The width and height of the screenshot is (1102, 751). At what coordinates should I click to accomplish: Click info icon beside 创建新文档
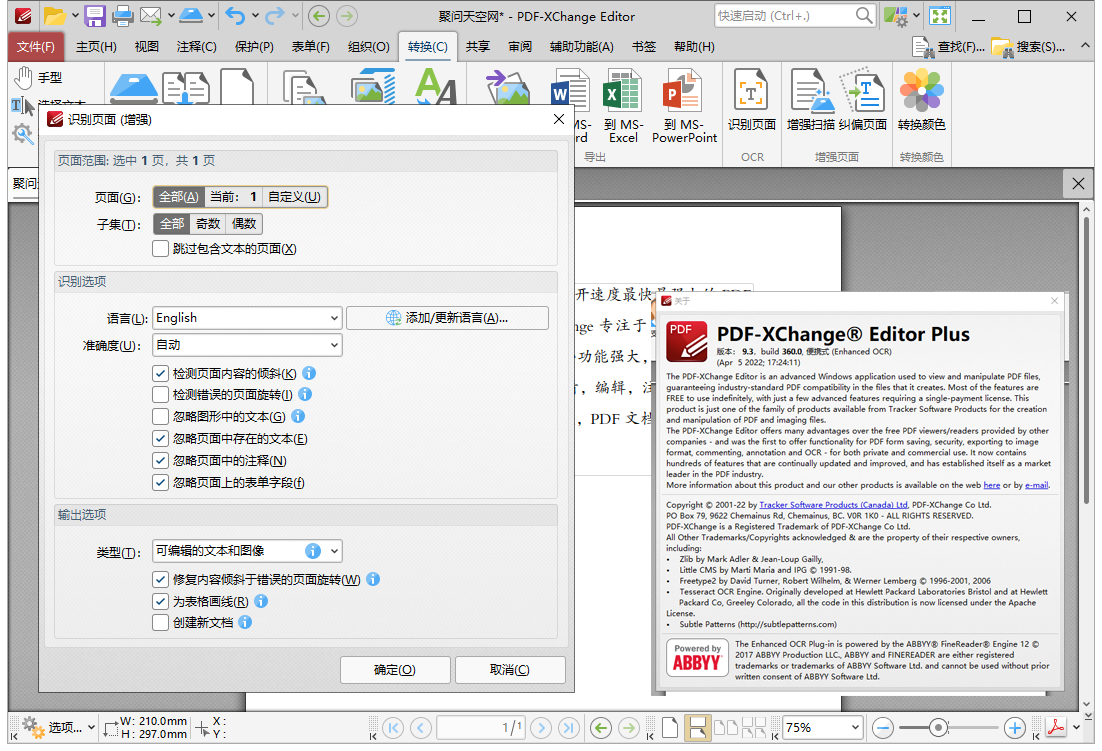(245, 622)
